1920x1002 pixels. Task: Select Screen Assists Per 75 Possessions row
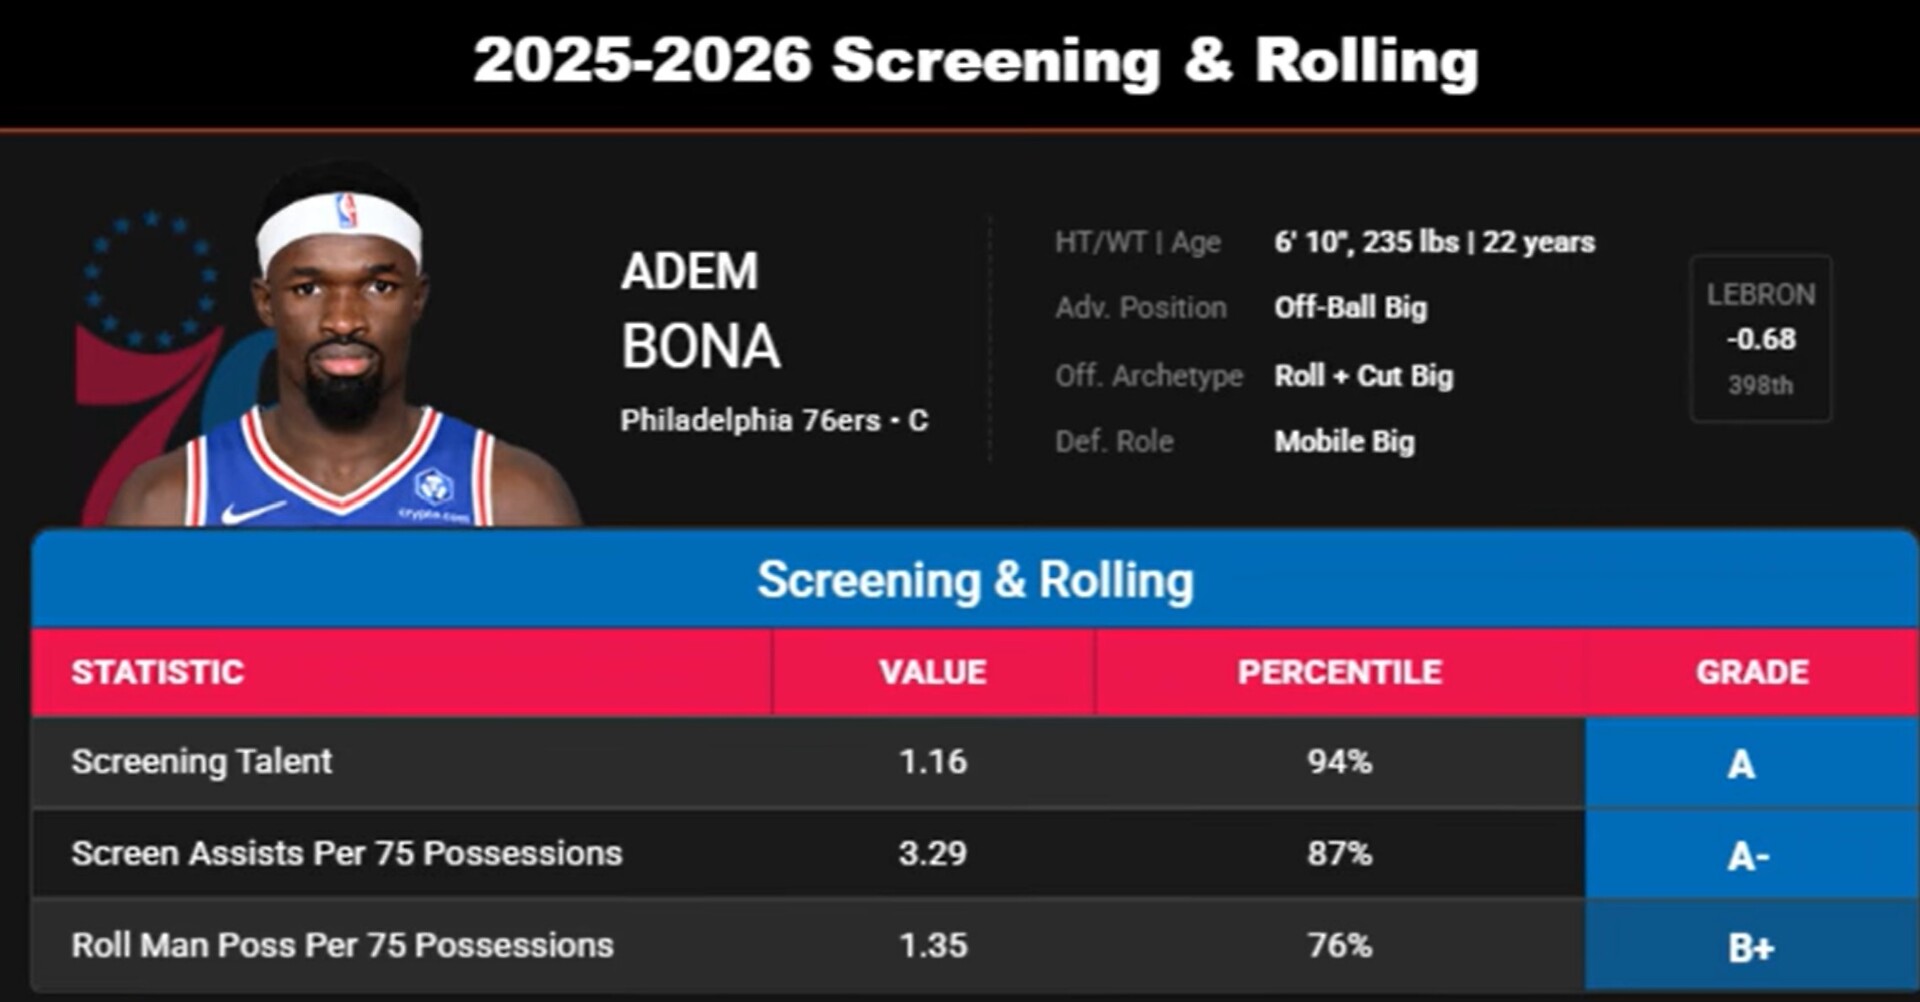[x=975, y=854]
